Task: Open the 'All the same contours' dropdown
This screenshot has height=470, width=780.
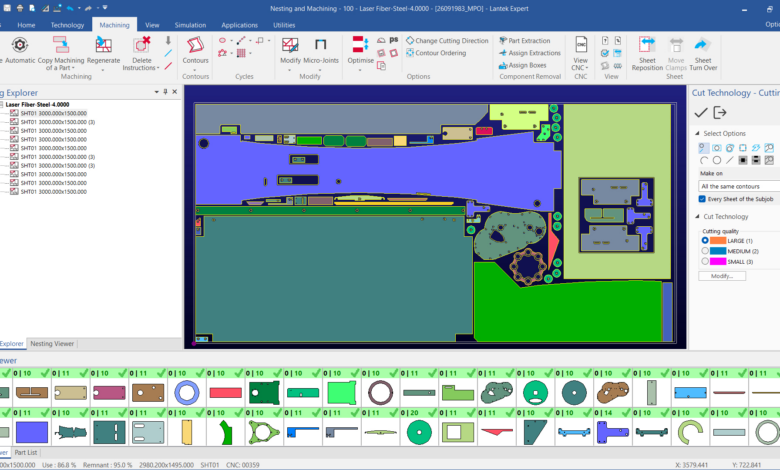Action: click(738, 186)
